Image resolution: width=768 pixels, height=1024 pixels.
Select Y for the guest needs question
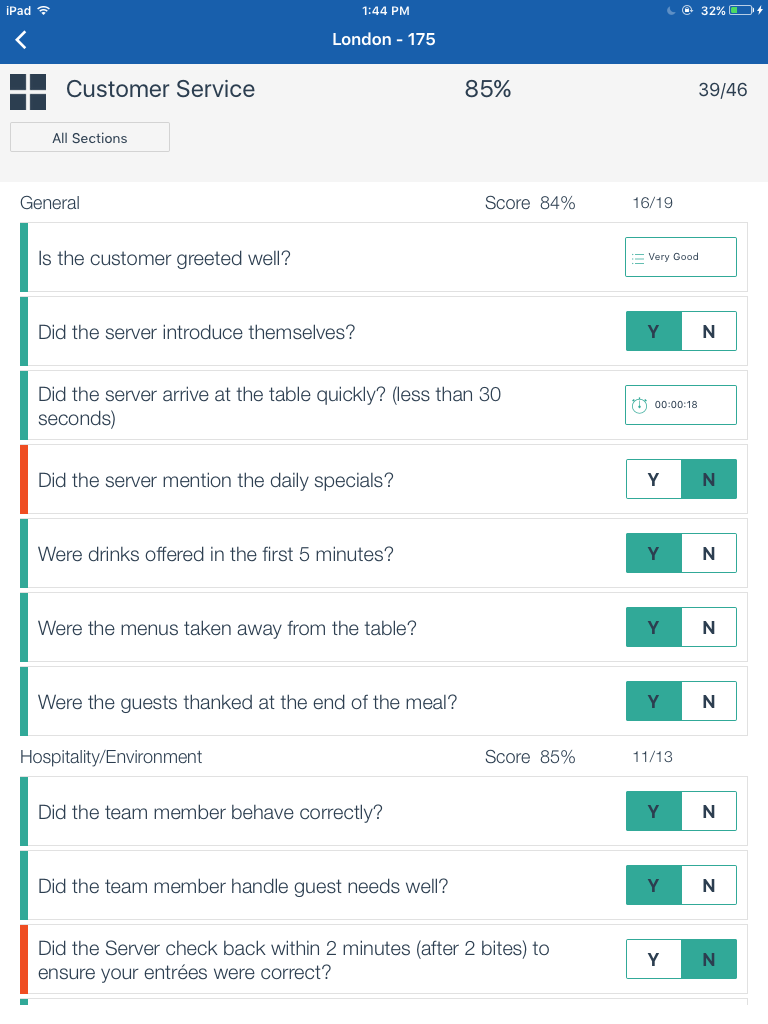pyautogui.click(x=653, y=885)
